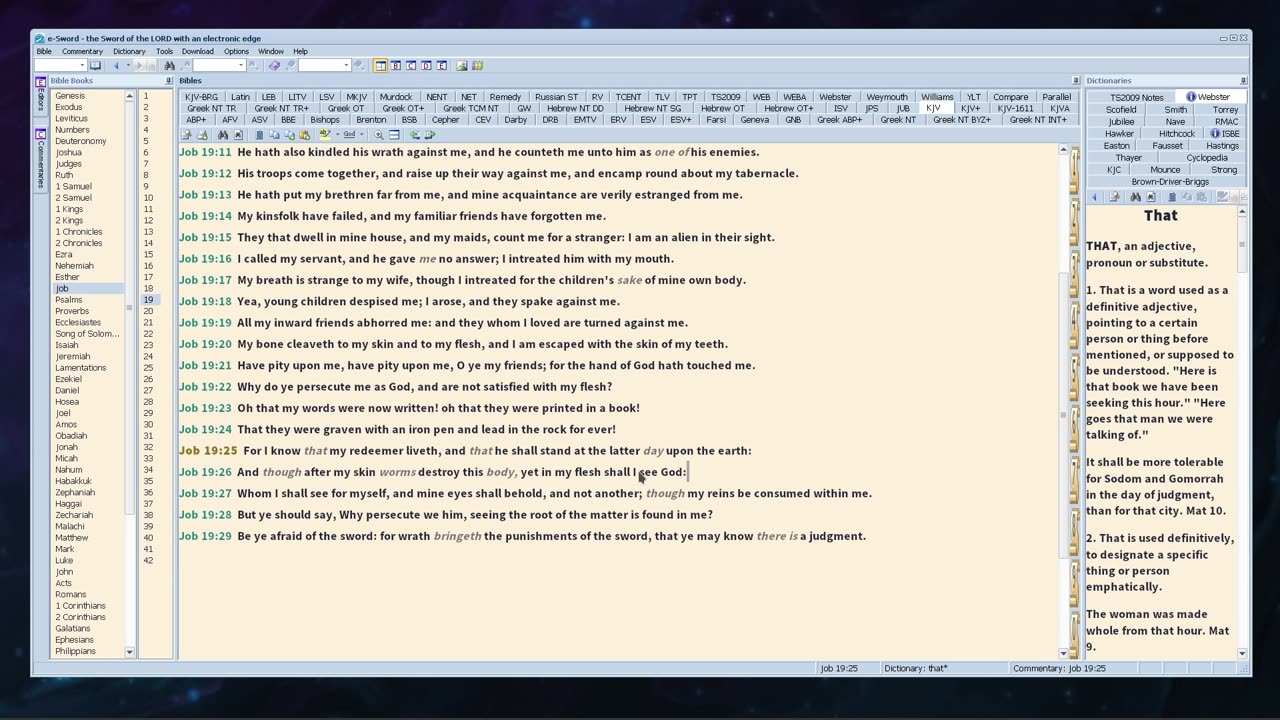Pin the Bibles panel
This screenshot has height=720, width=1280.
pyautogui.click(x=1076, y=80)
